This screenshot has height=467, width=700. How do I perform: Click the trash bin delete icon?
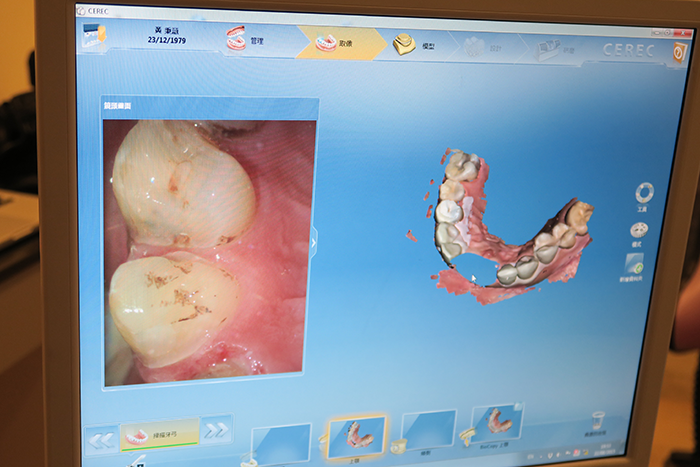tap(597, 421)
